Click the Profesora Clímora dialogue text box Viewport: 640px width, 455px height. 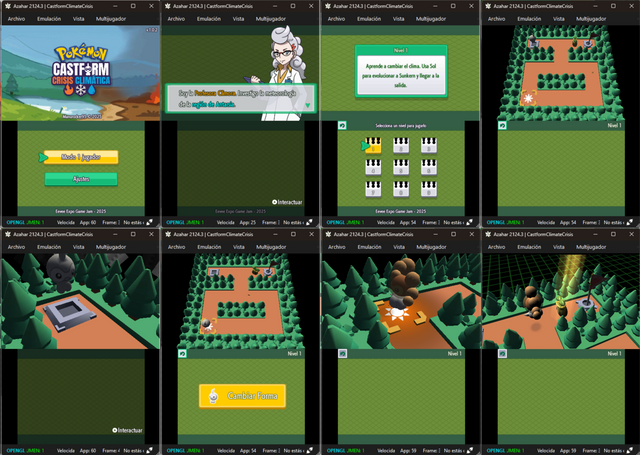pyautogui.click(x=241, y=98)
